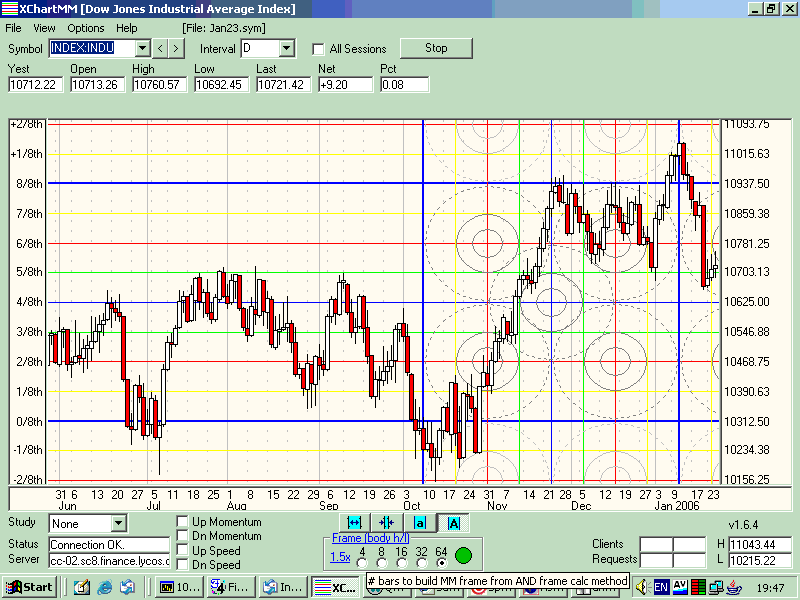This screenshot has height=600, width=800.
Task: Click the expand-width arrows chart icon
Action: 354,522
